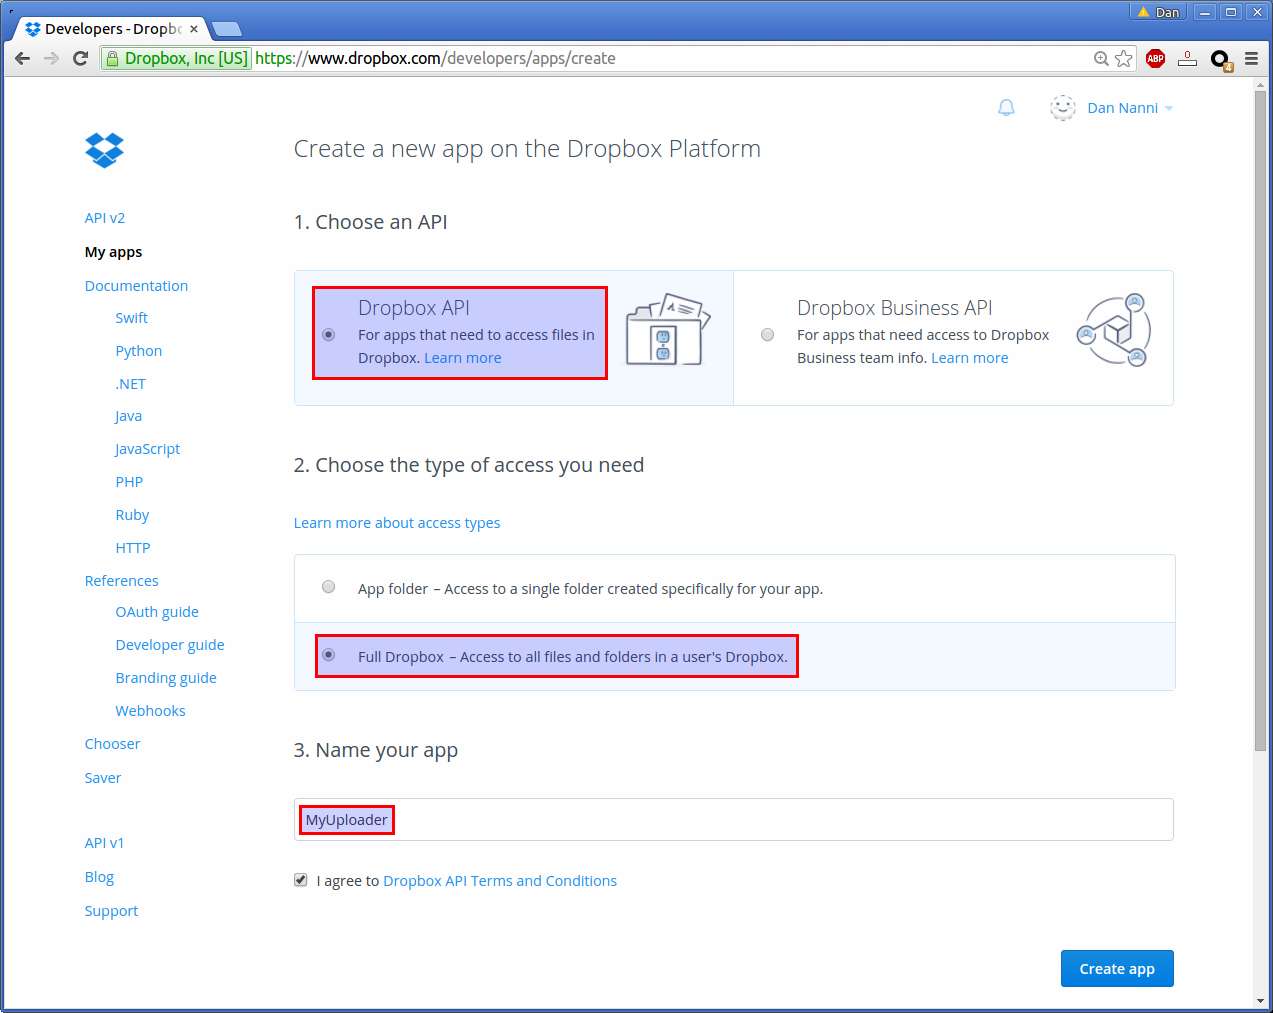Viewport: 1273px width, 1013px height.
Task: Open the Developer guide link
Action: click(169, 645)
